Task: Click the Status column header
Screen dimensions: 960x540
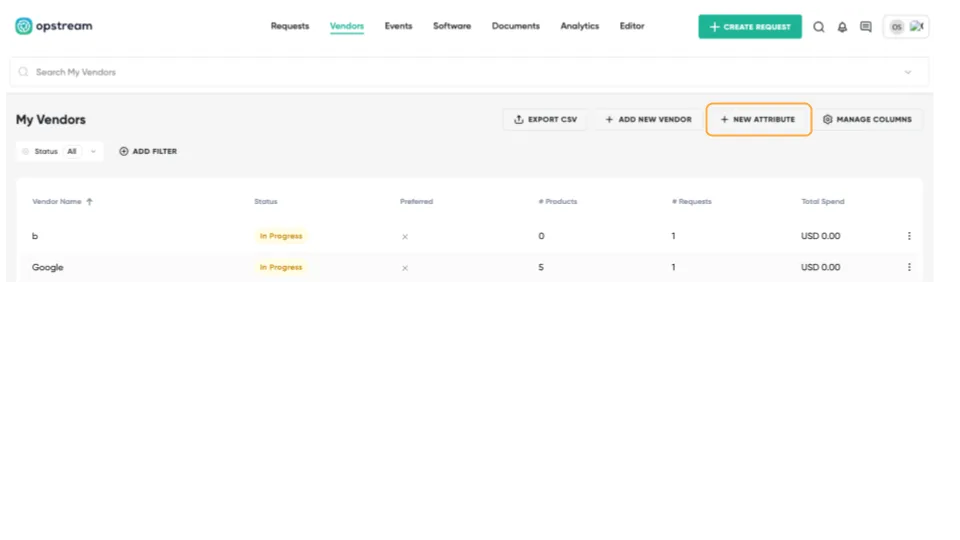Action: [266, 201]
